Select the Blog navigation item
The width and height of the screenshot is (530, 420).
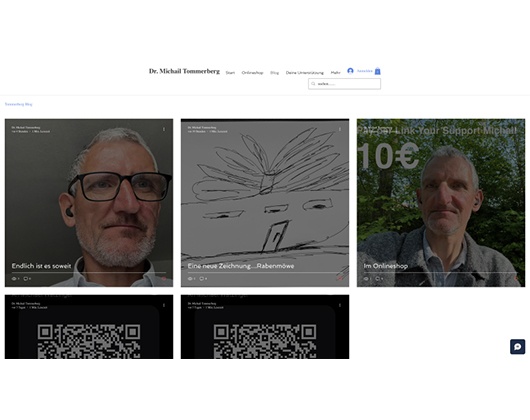point(274,73)
